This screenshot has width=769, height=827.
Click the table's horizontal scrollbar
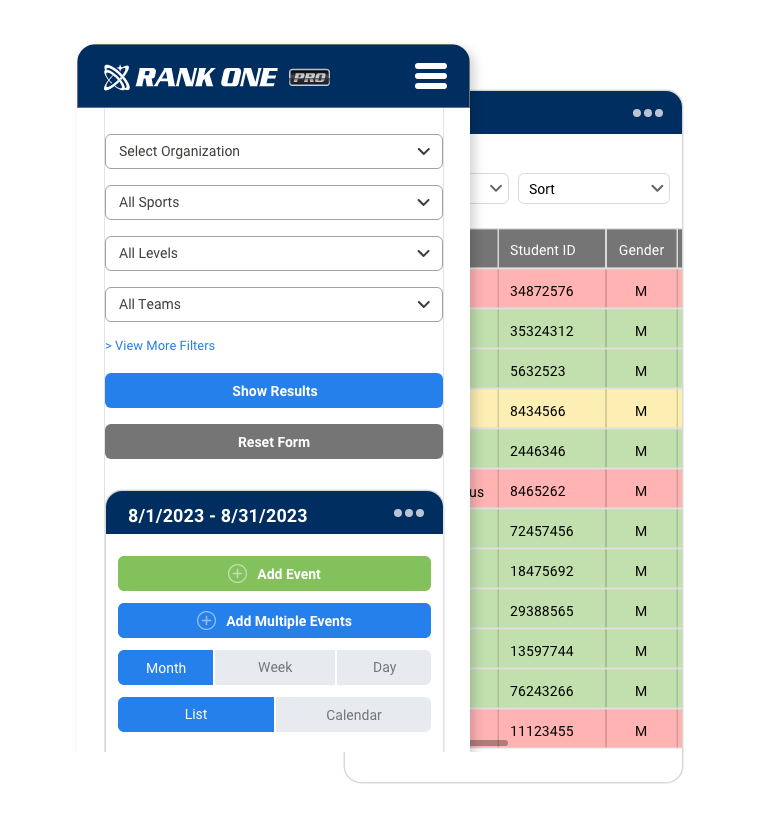pyautogui.click(x=489, y=743)
